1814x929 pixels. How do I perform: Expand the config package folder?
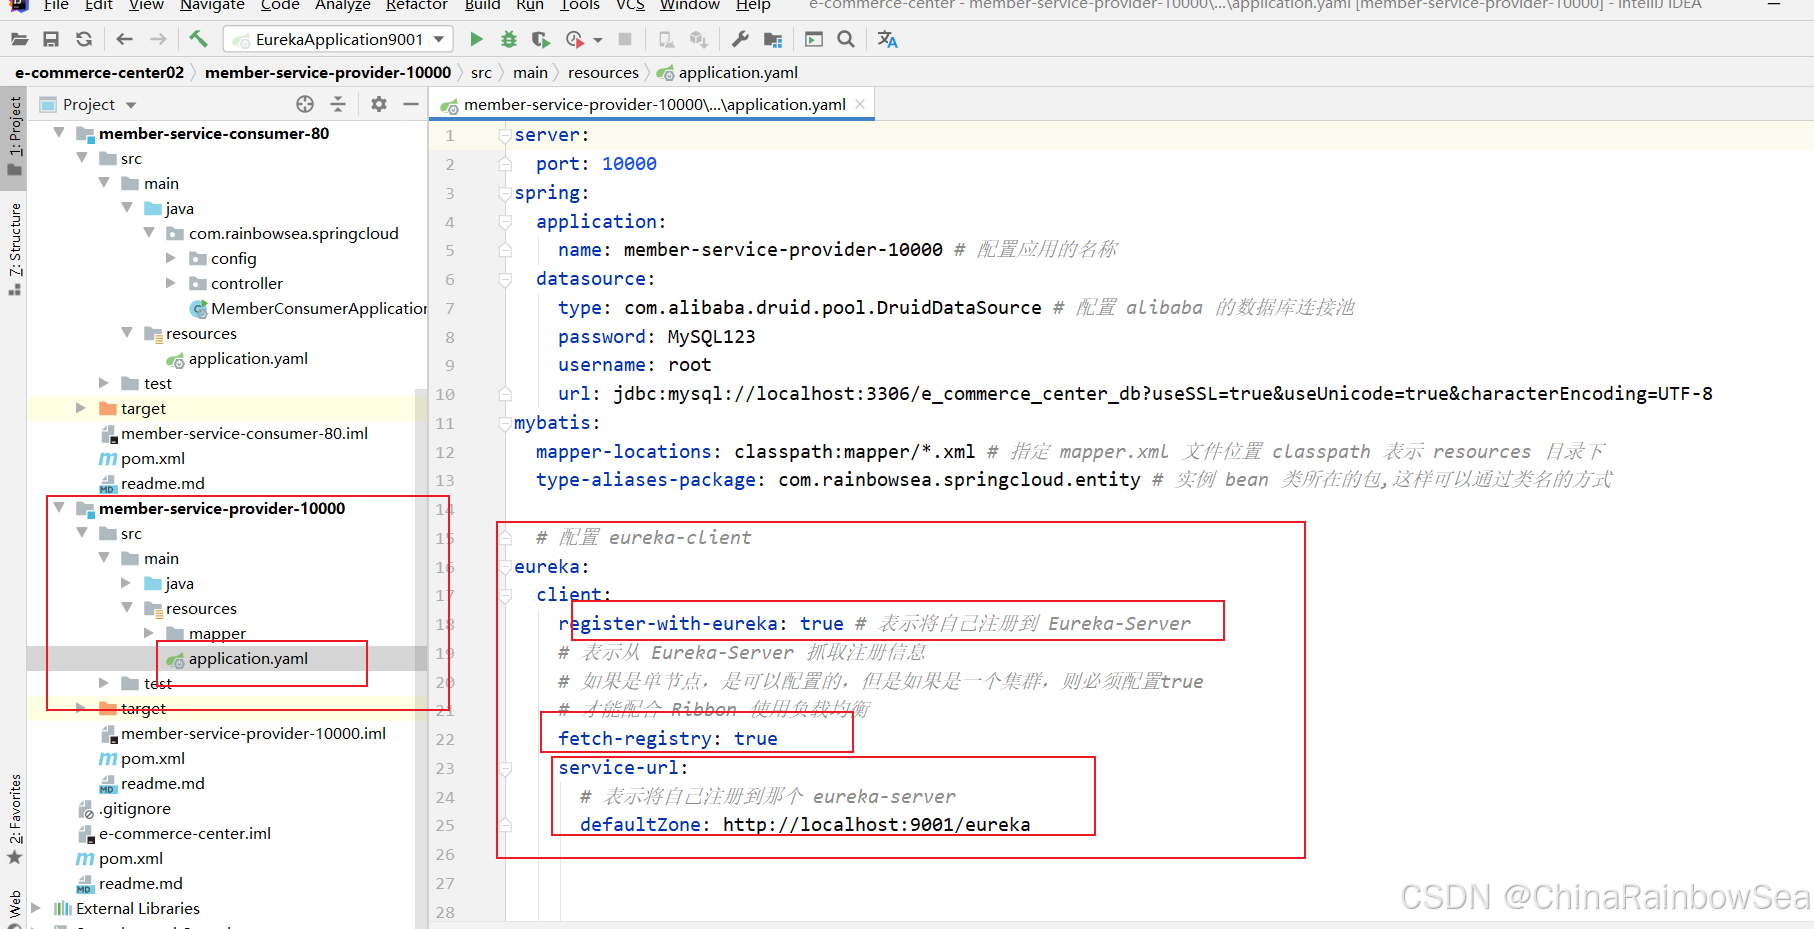click(x=171, y=258)
